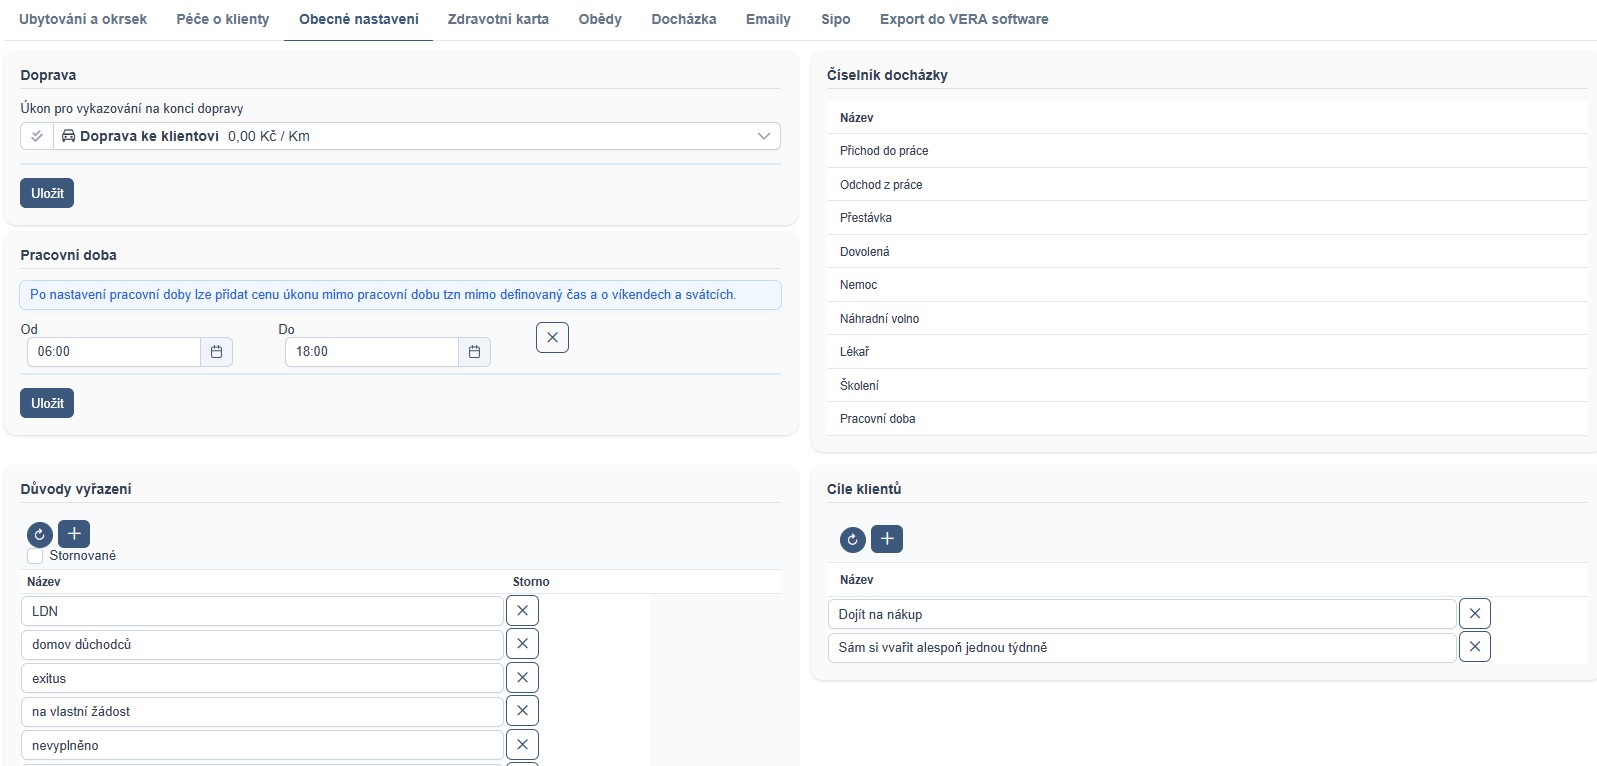Click the refresh icon in Důvody vyřazení
Image resolution: width=1597 pixels, height=766 pixels.
[x=40, y=535]
